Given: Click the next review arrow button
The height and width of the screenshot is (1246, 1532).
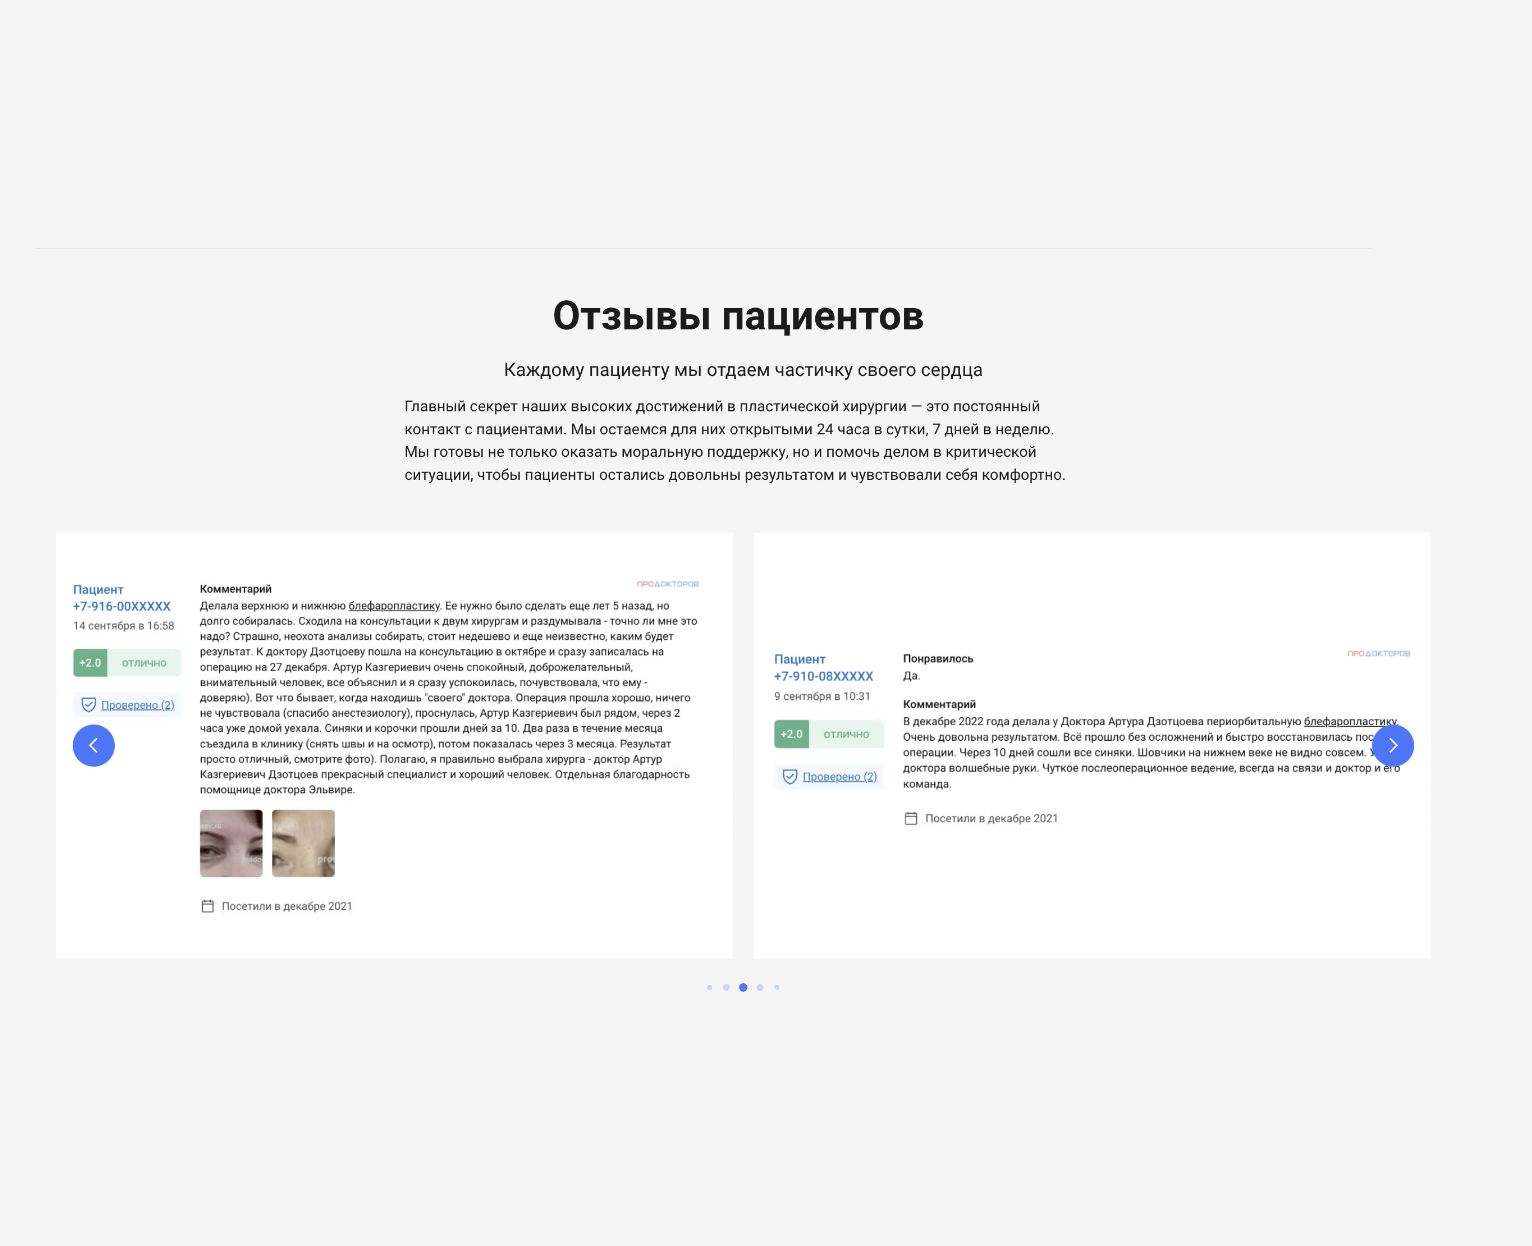Looking at the screenshot, I should click(x=1392, y=745).
